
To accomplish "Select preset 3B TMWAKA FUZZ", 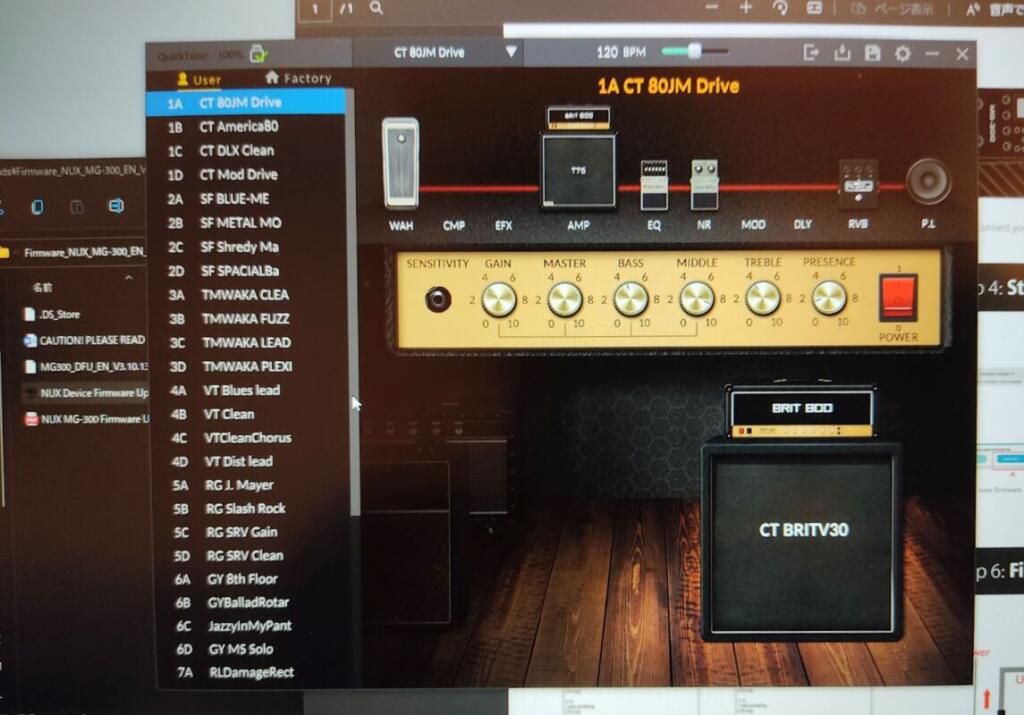I will 249,319.
